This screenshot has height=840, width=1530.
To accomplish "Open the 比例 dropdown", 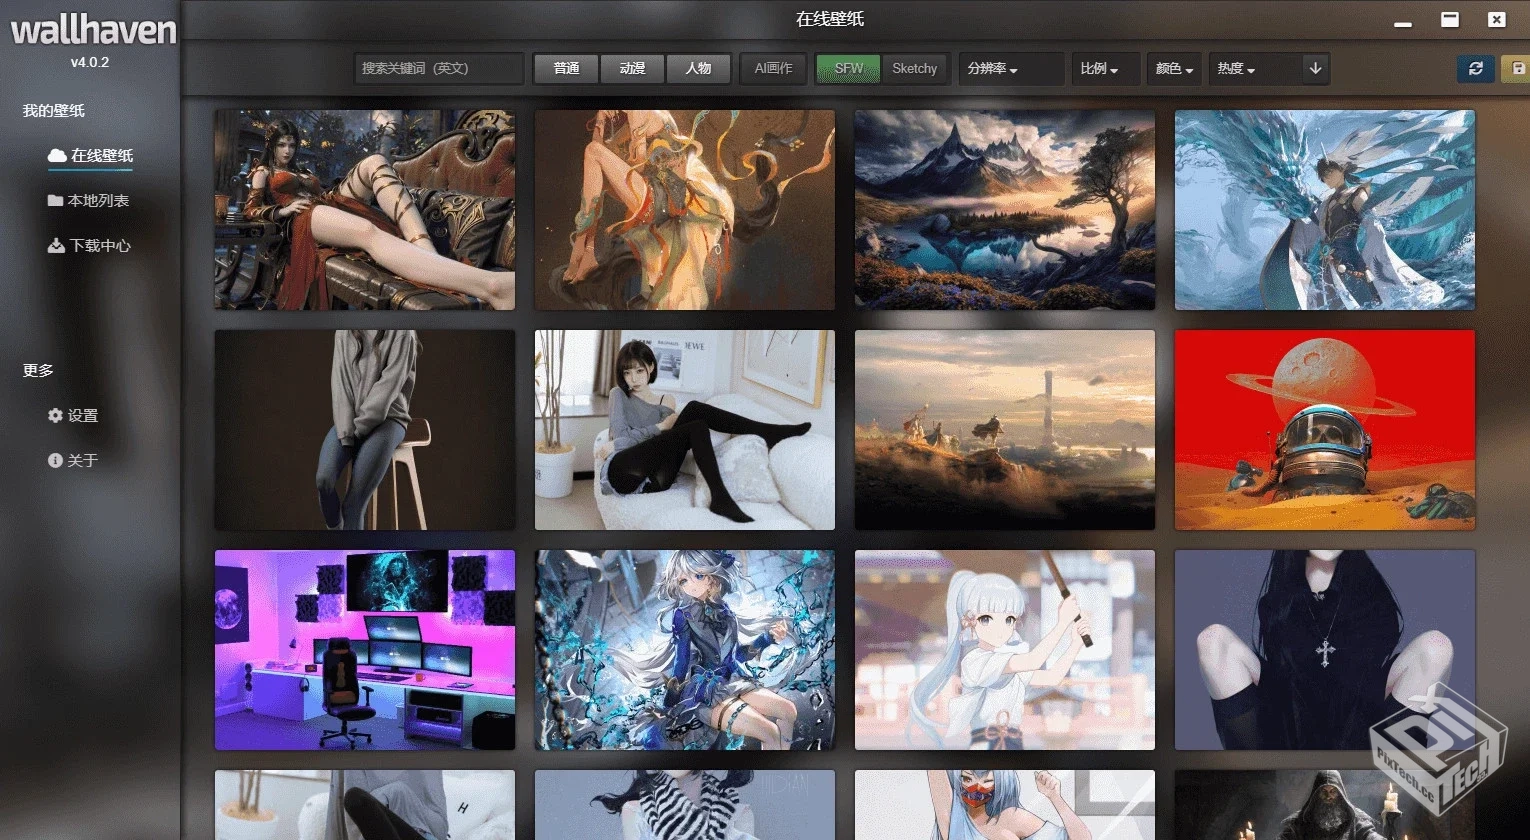I will [x=1105, y=68].
